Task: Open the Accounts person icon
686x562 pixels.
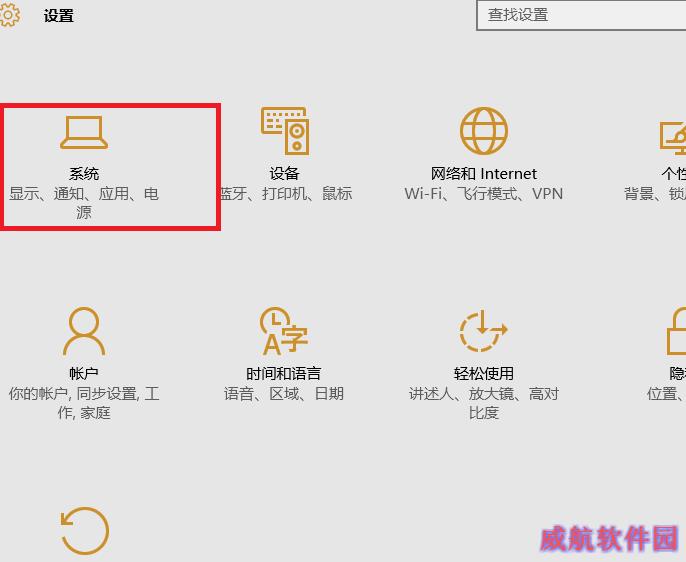Action: point(84,332)
